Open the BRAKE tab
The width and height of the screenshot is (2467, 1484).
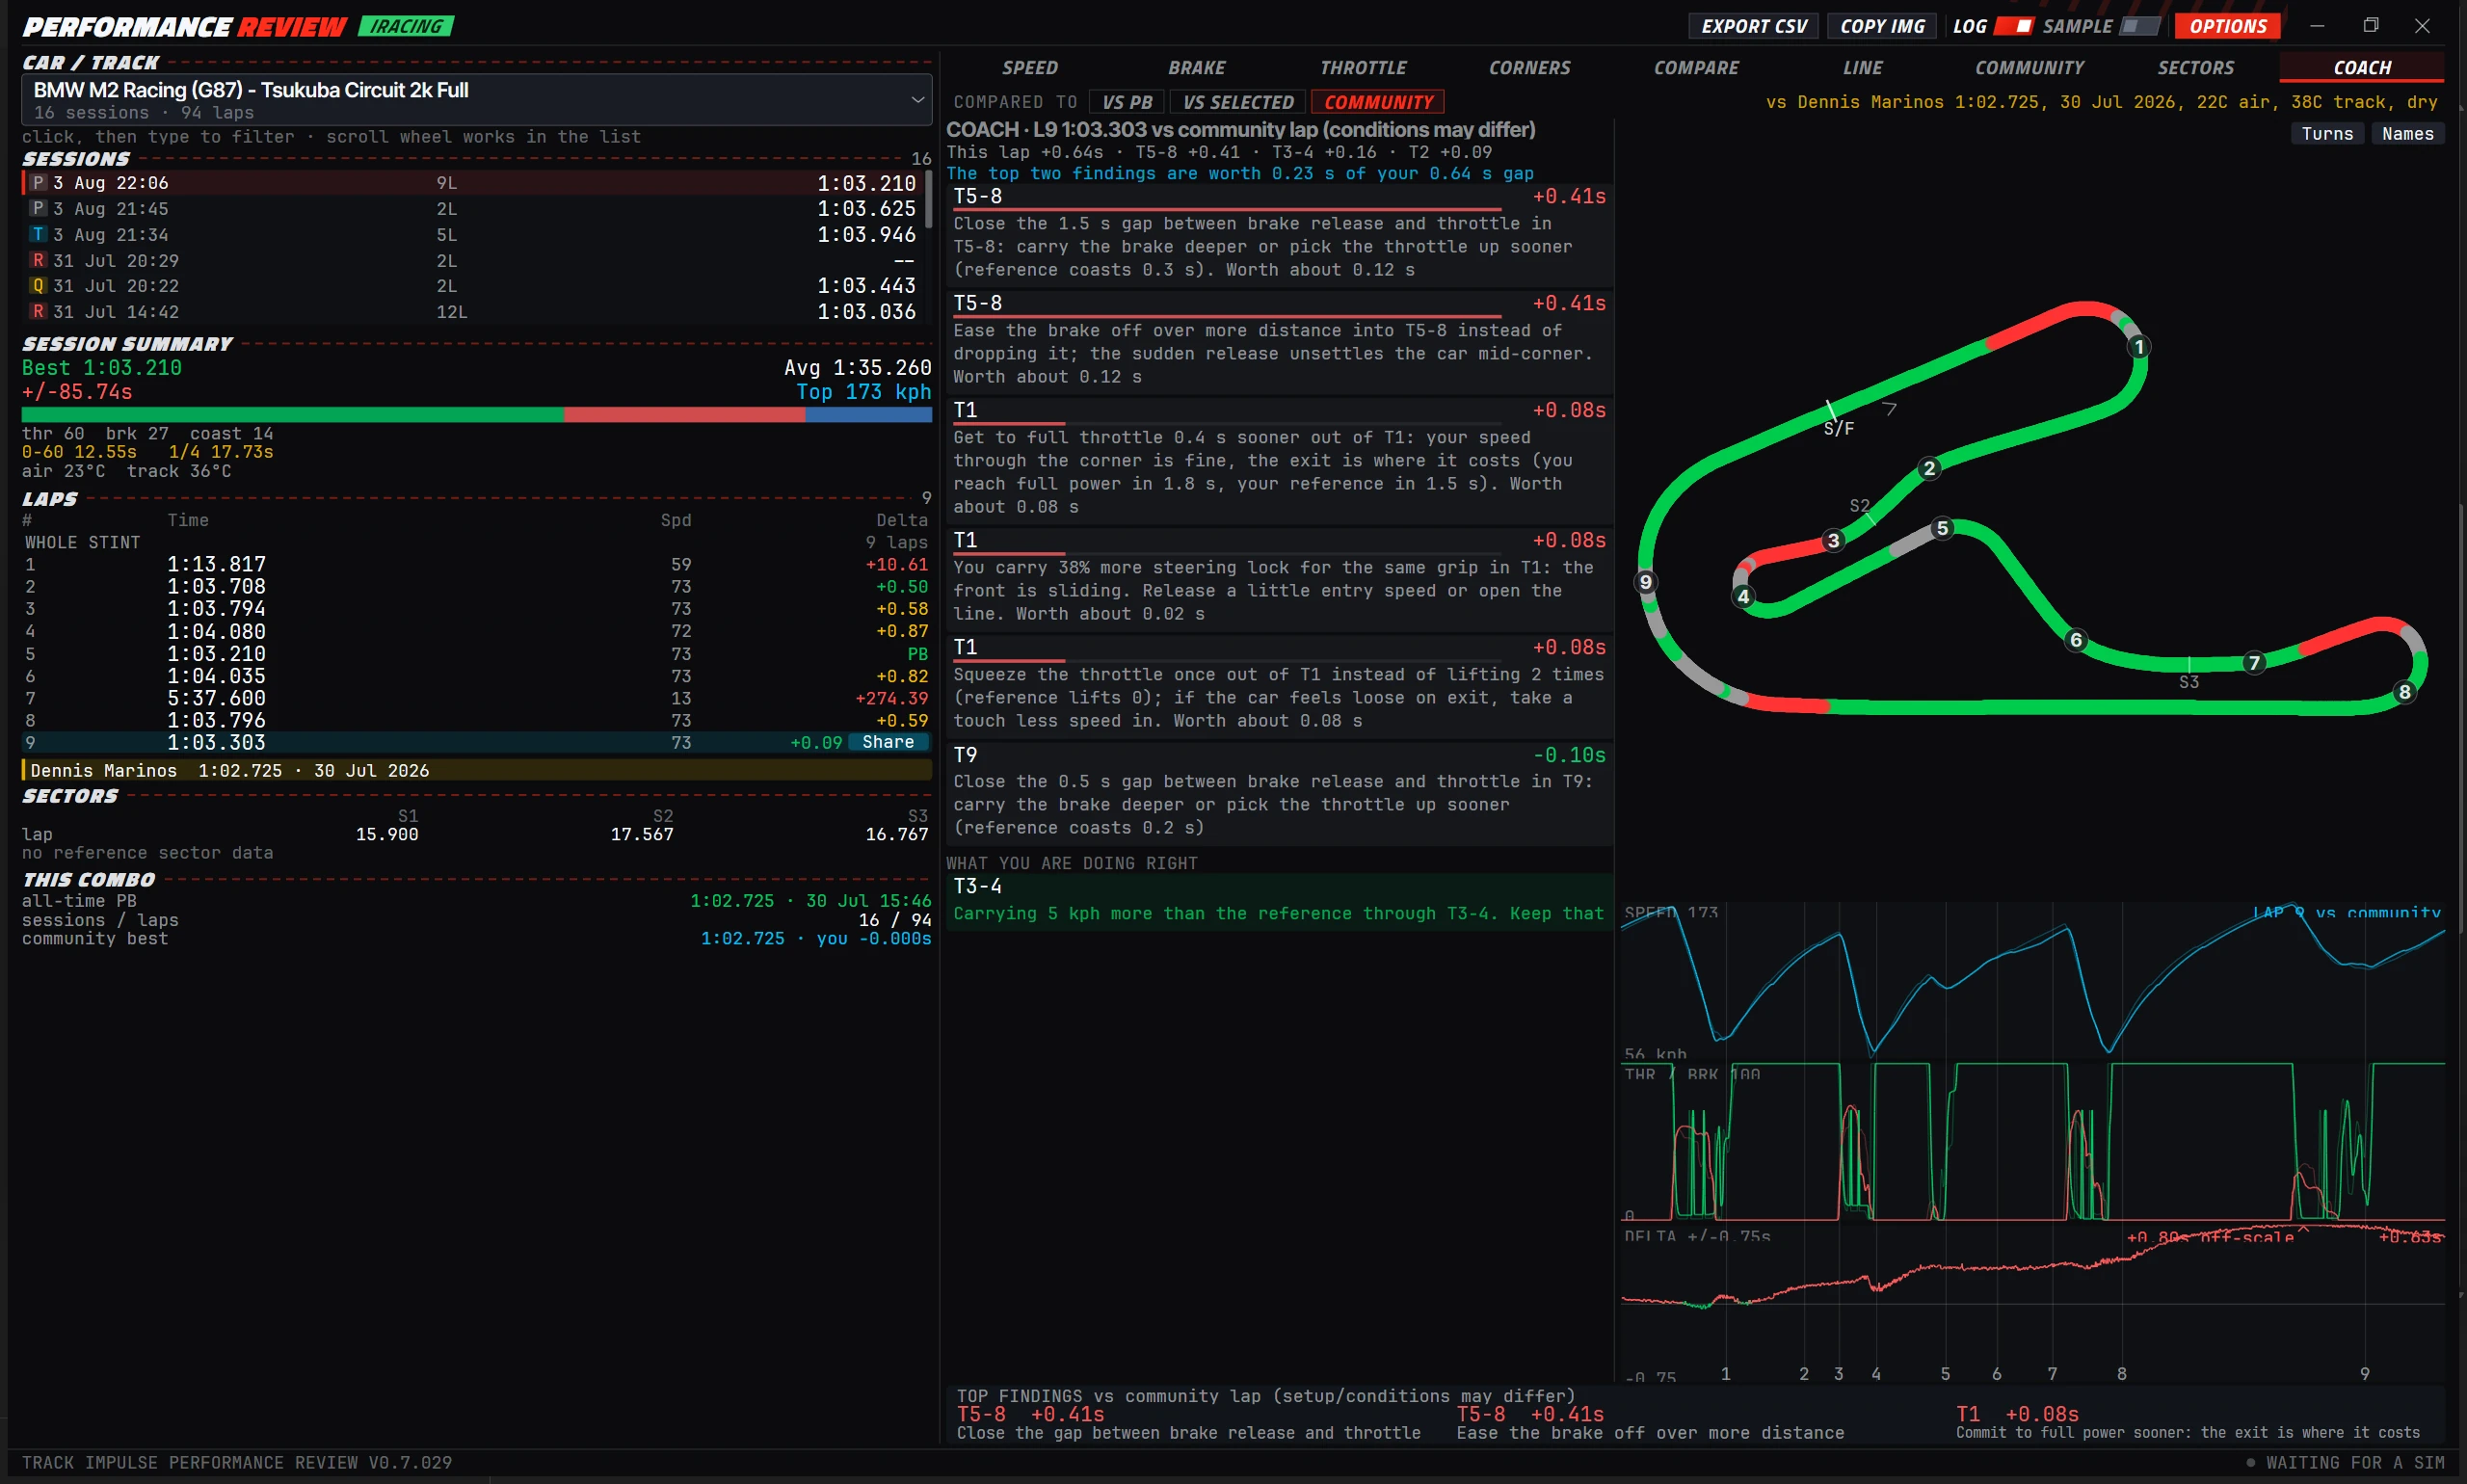(1196, 68)
